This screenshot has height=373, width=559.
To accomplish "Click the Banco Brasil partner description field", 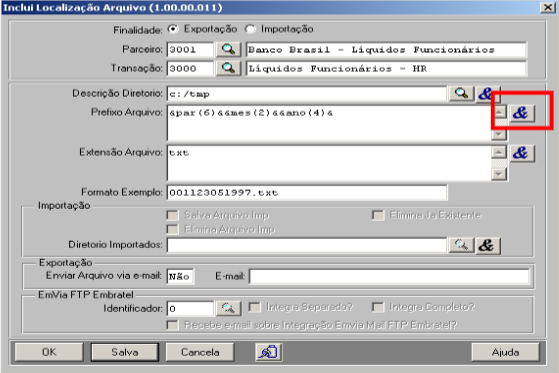I will pyautogui.click(x=386, y=50).
